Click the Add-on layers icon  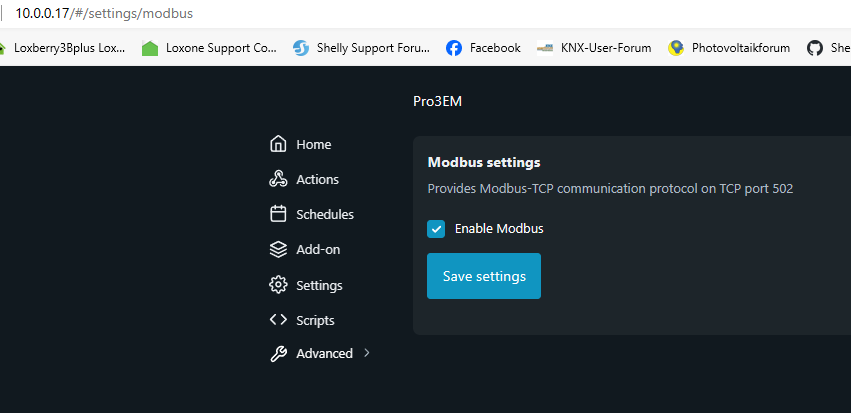(279, 249)
